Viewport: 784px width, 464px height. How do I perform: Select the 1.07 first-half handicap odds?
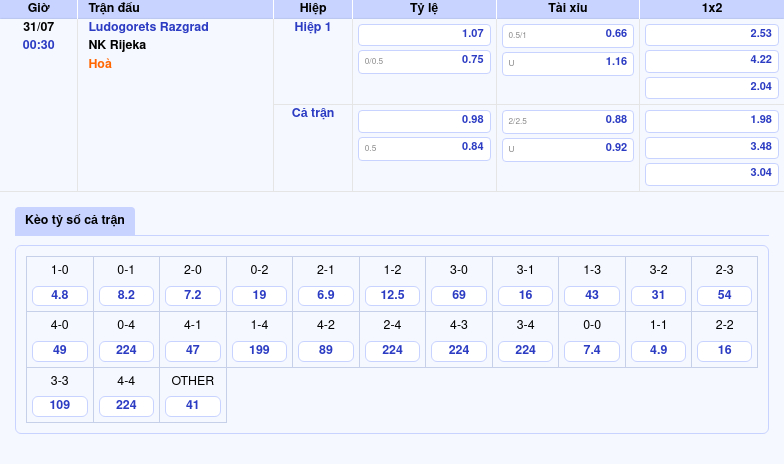pos(424,34)
